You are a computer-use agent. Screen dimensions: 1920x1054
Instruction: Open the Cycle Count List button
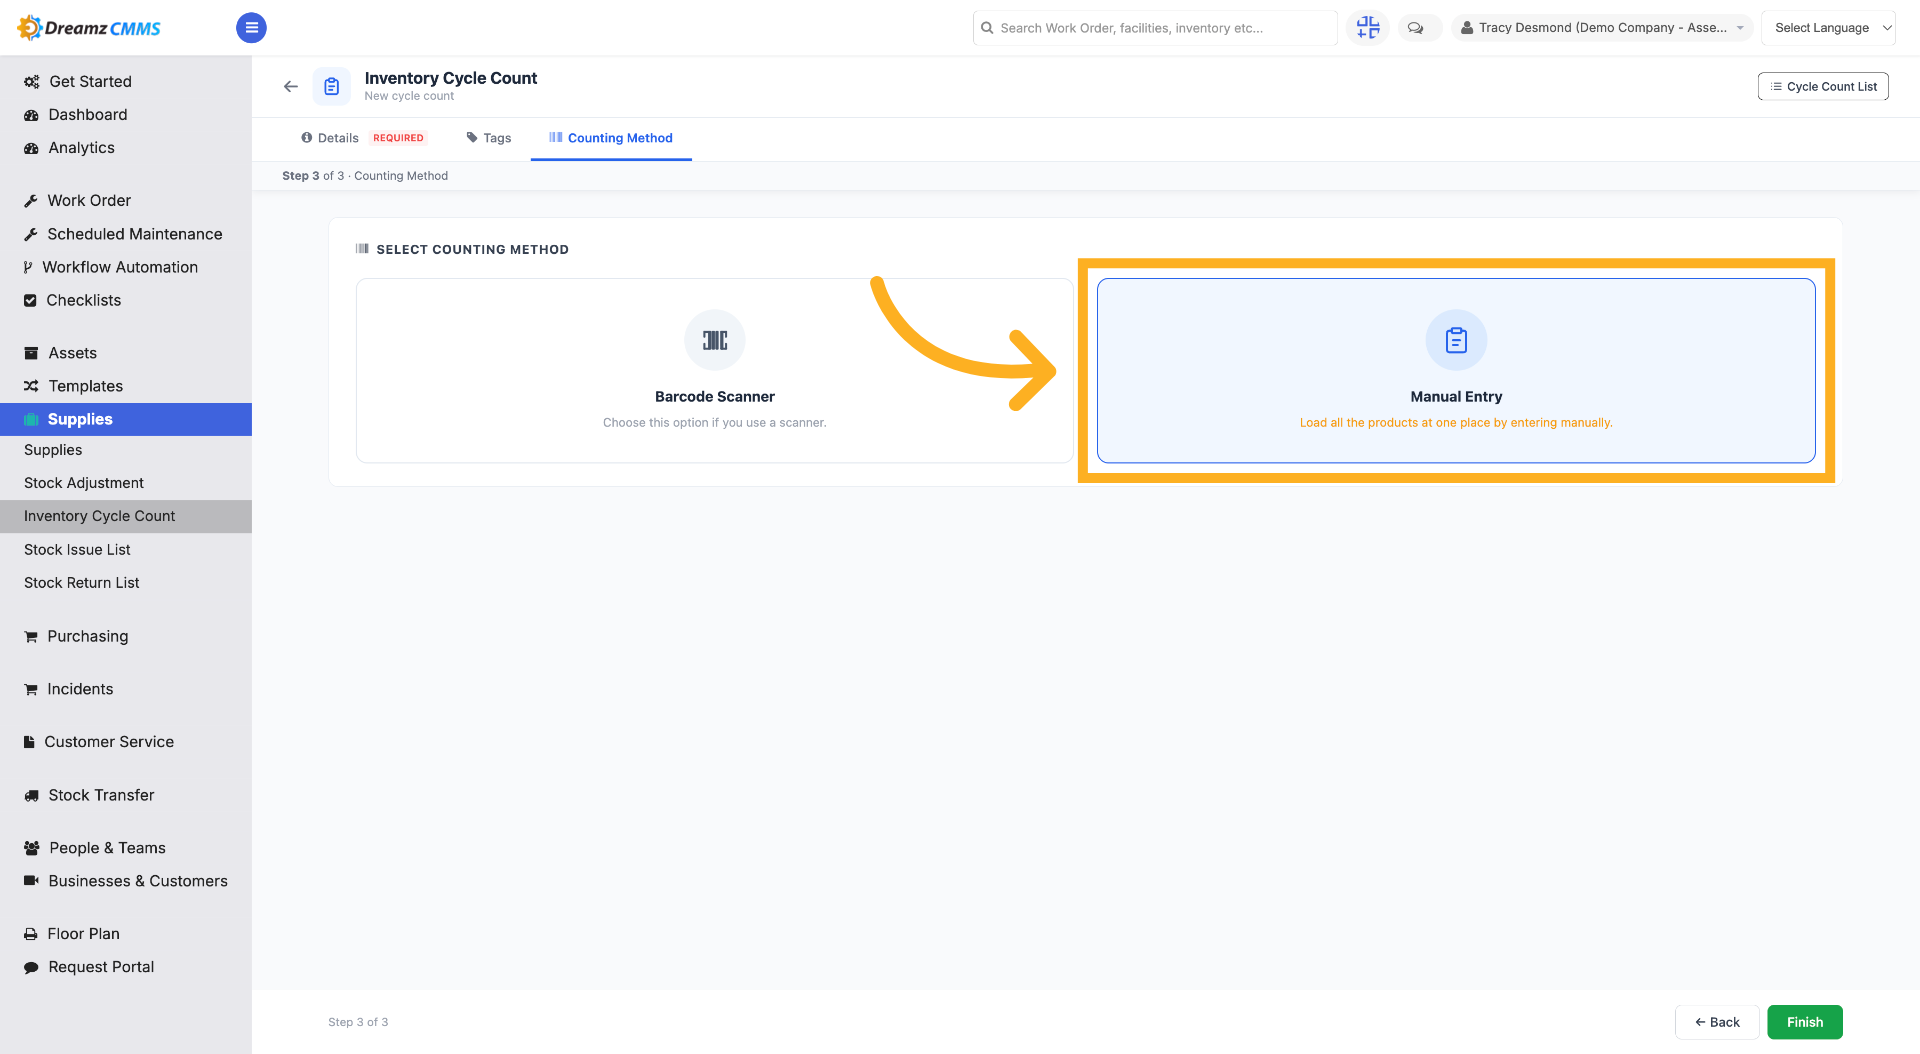pyautogui.click(x=1823, y=87)
